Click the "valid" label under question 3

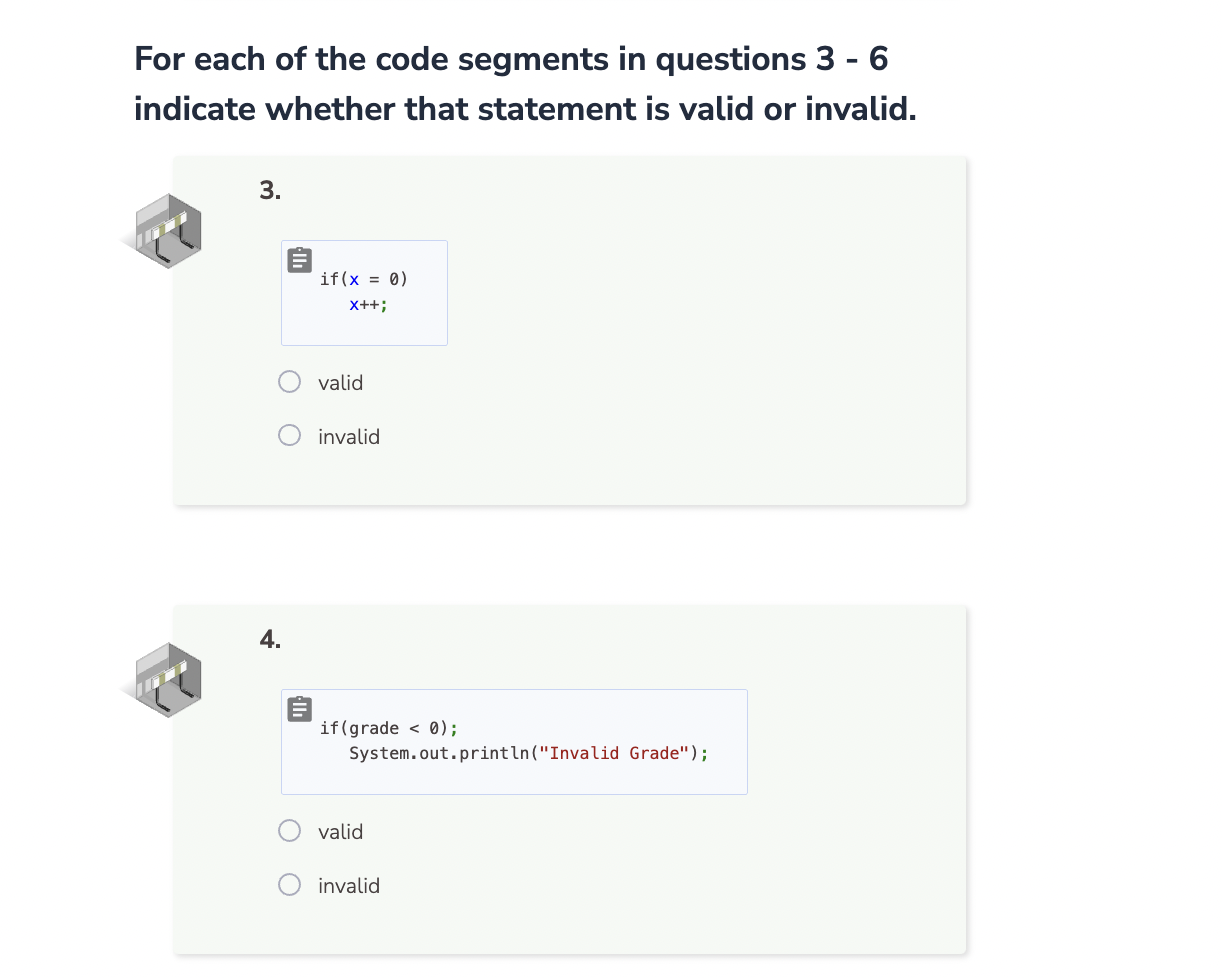pyautogui.click(x=340, y=382)
